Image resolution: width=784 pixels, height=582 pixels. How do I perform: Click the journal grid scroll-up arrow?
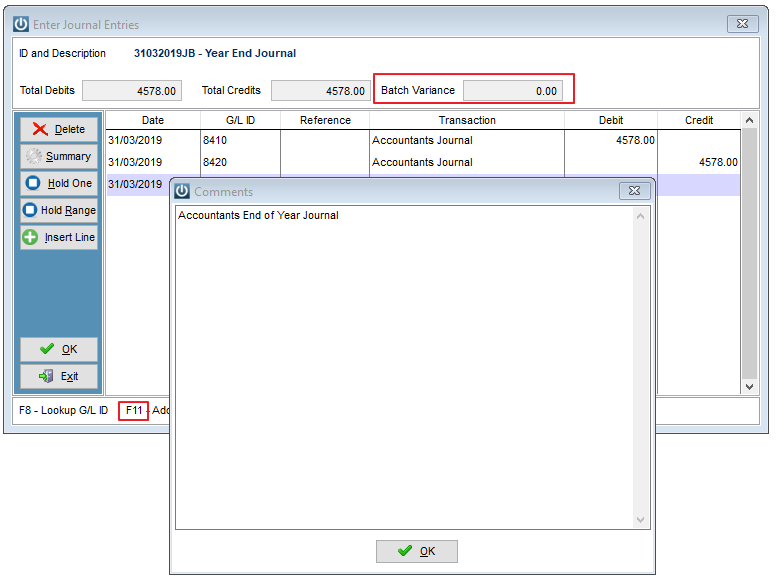click(749, 120)
